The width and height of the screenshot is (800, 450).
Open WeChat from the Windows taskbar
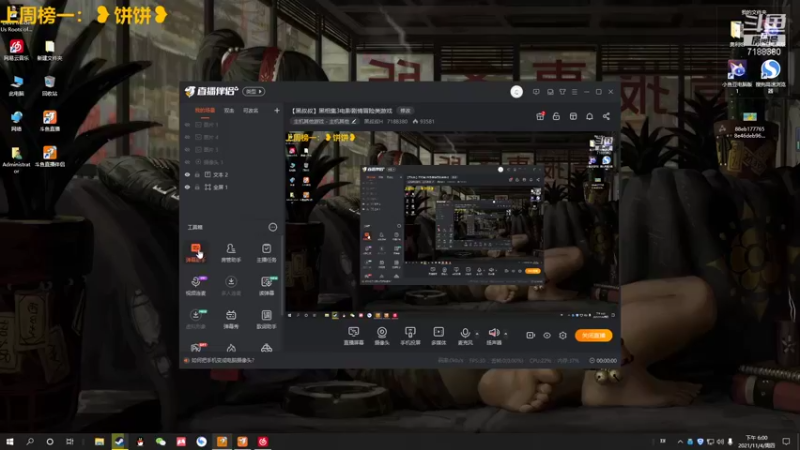(161, 441)
